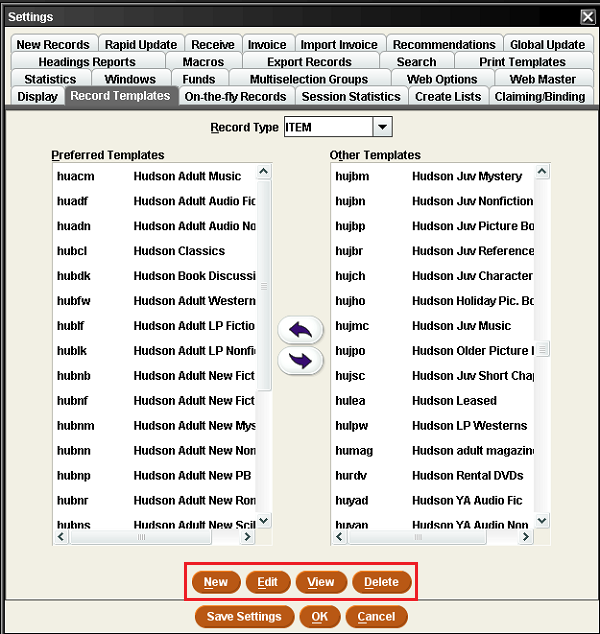Screen dimensions: 600x634
Task: Select huyad Hudson YA Audio Fic template
Action: point(433,500)
